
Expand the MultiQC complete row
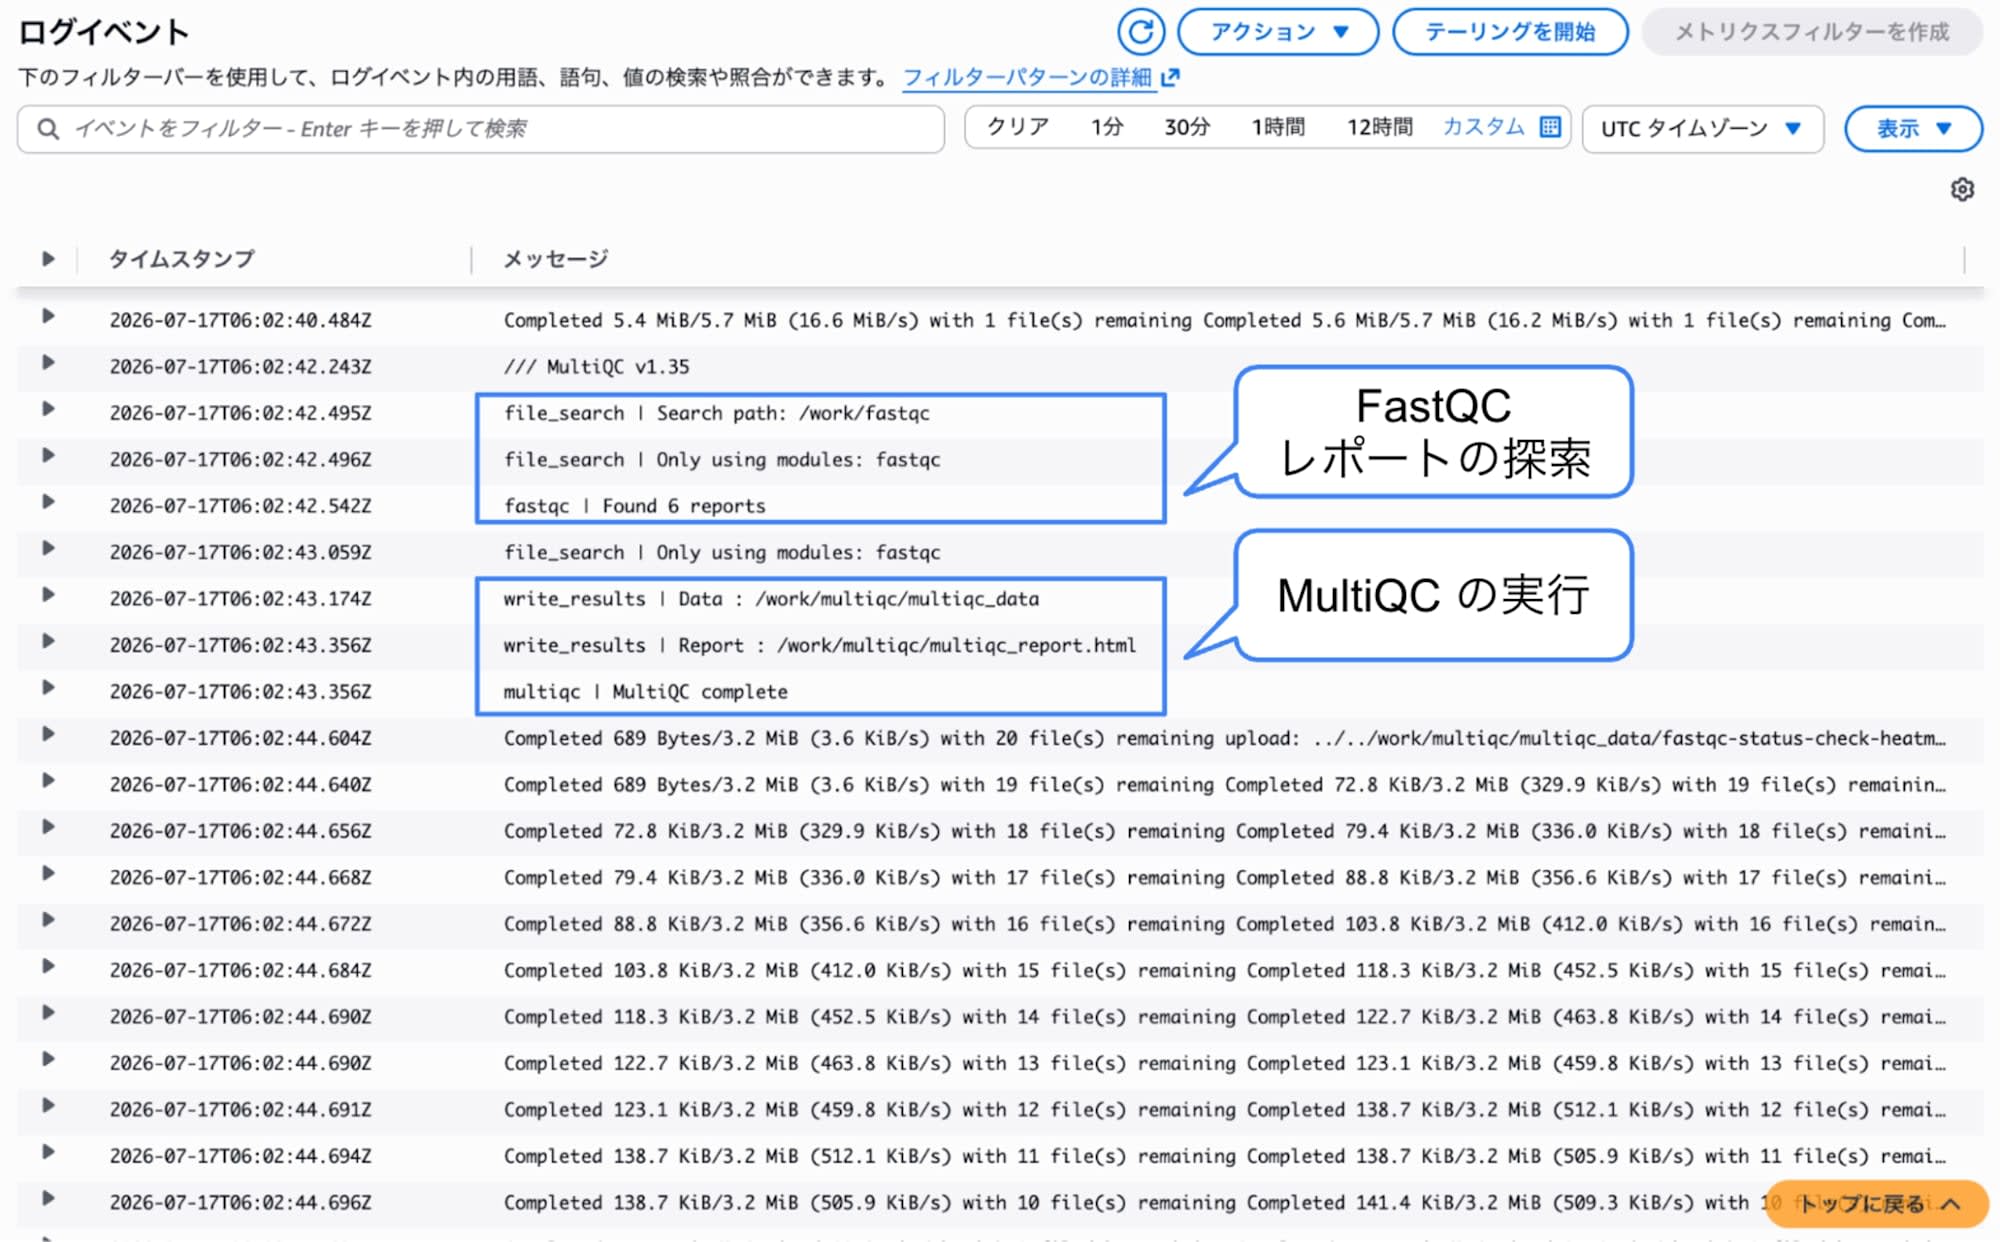(x=47, y=688)
